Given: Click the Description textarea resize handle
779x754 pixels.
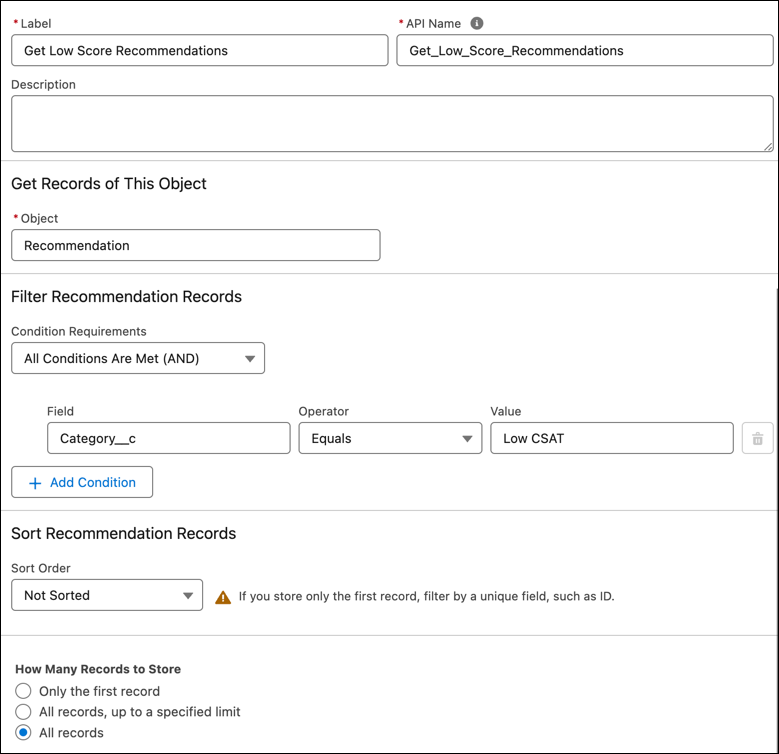Looking at the screenshot, I should tap(768, 147).
